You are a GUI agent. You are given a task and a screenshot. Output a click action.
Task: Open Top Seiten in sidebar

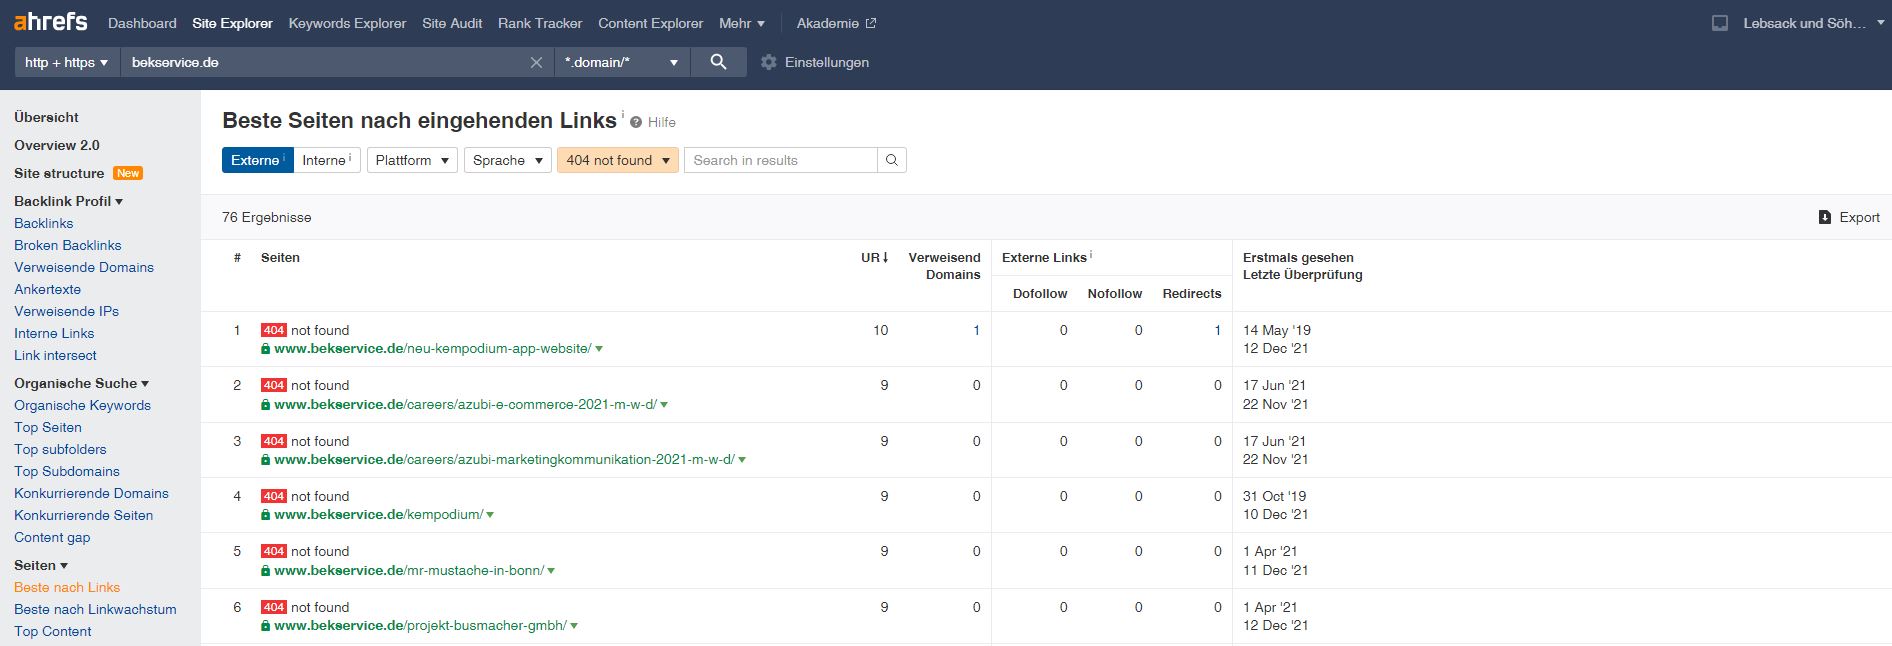(48, 427)
